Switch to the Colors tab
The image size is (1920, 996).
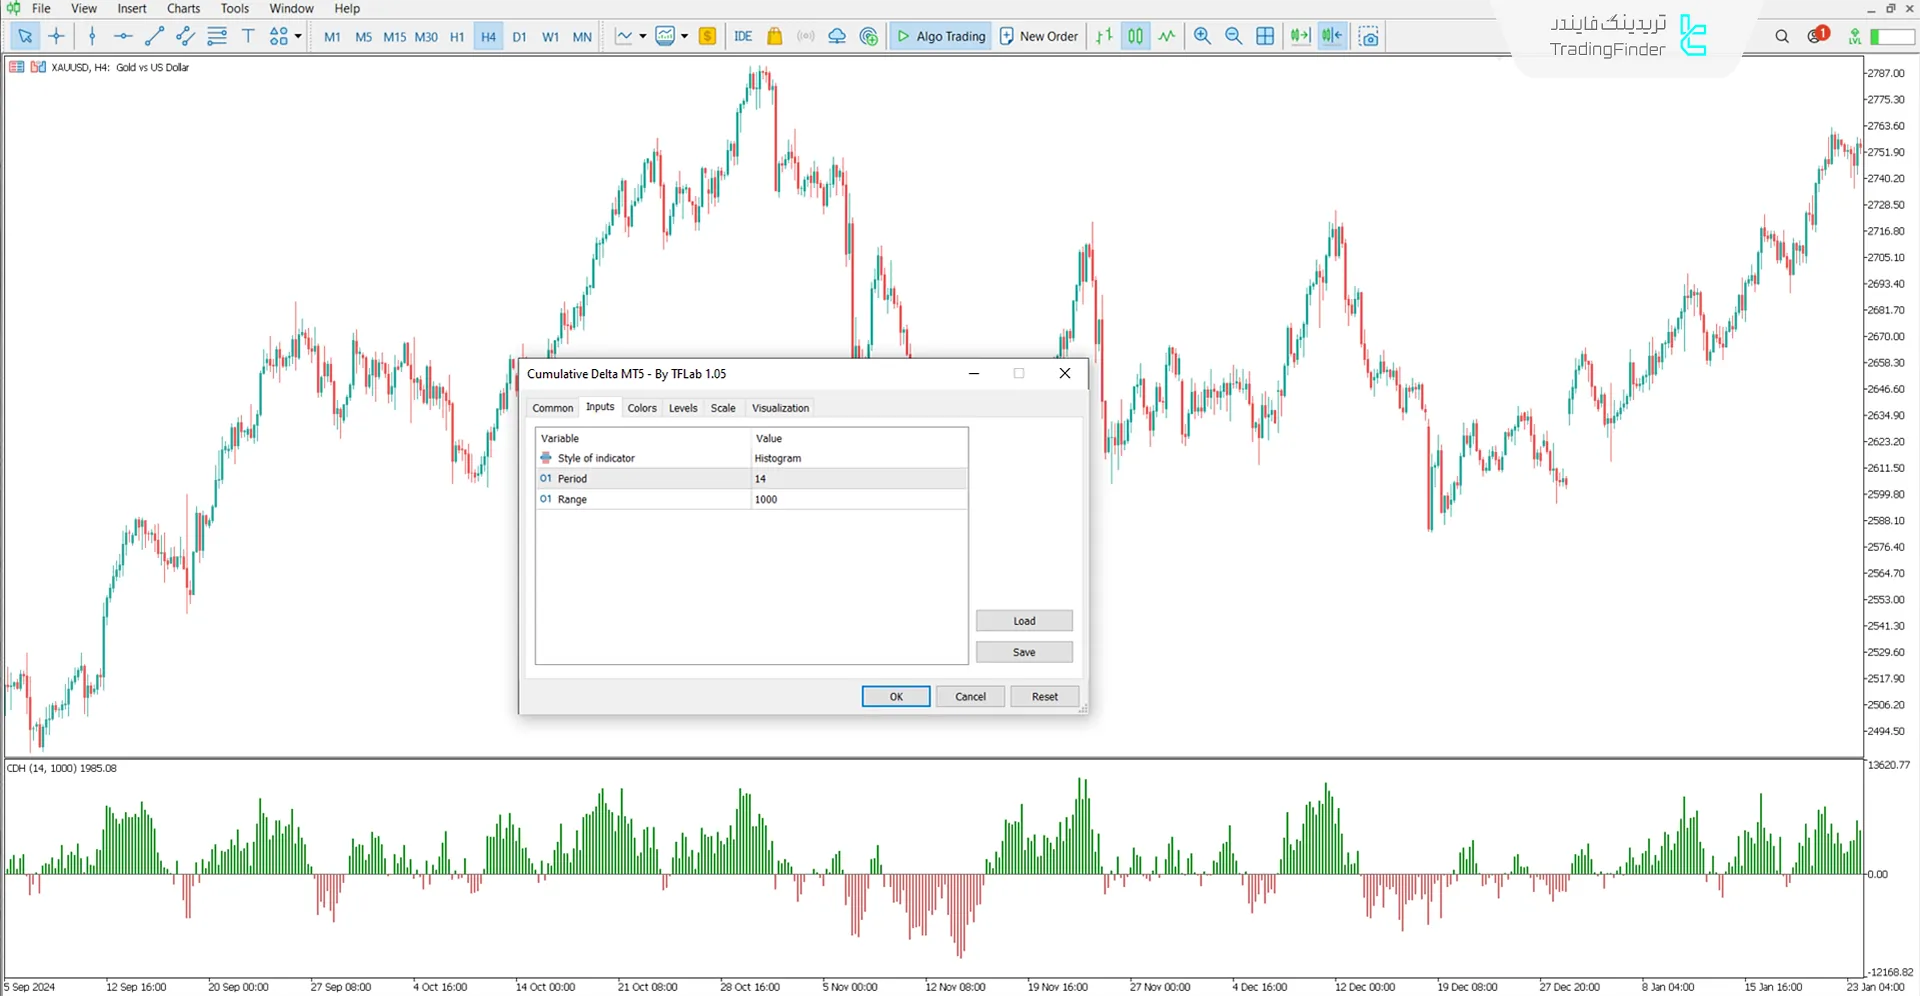pos(642,408)
